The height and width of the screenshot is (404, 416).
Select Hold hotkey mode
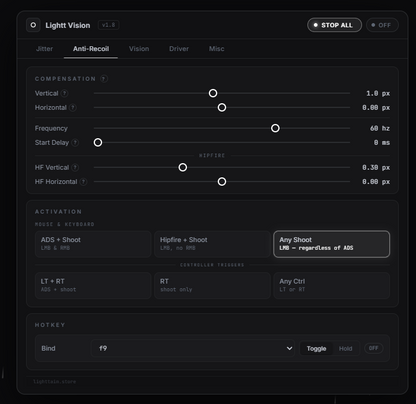point(345,349)
